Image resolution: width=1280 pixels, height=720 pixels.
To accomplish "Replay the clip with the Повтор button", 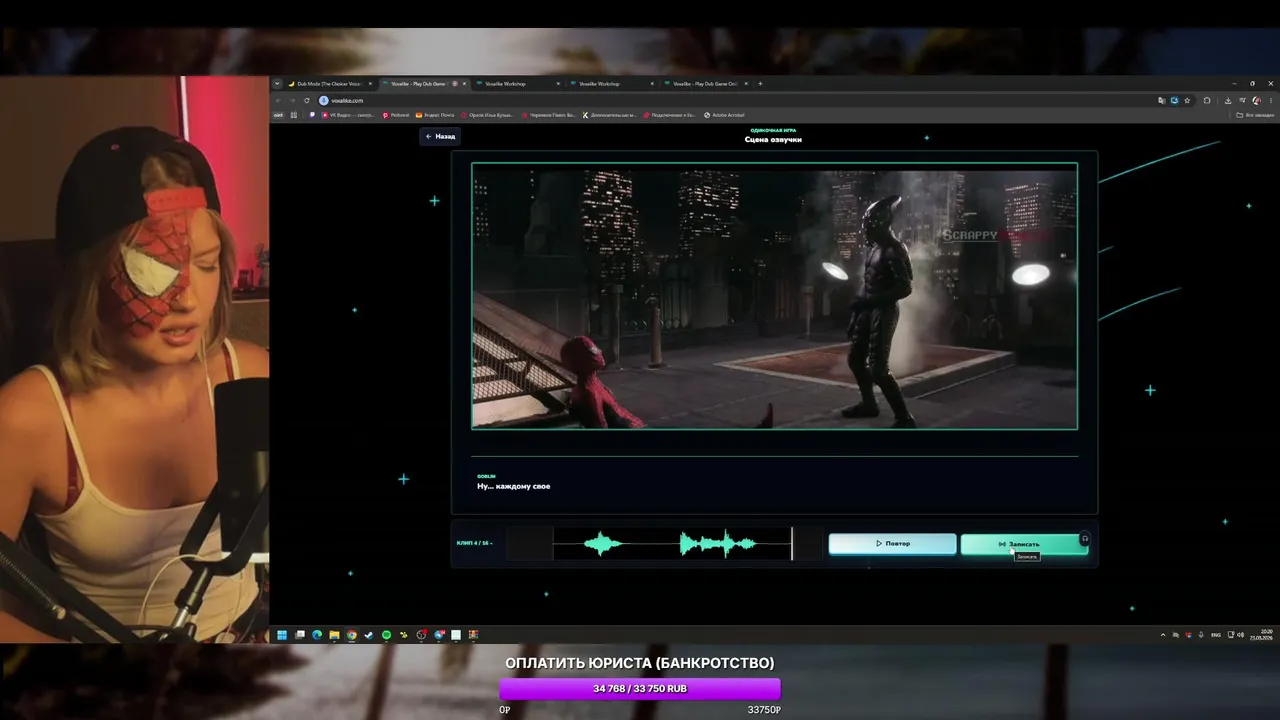I will tap(892, 544).
